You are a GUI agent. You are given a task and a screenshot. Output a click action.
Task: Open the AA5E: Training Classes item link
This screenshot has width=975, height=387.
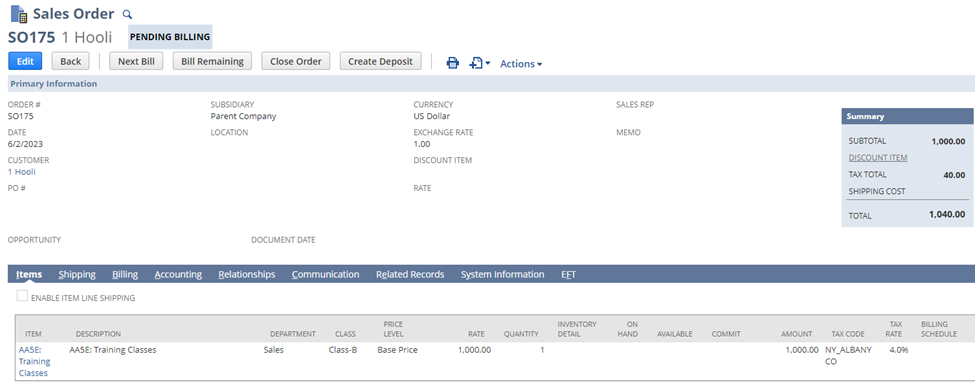pos(35,361)
